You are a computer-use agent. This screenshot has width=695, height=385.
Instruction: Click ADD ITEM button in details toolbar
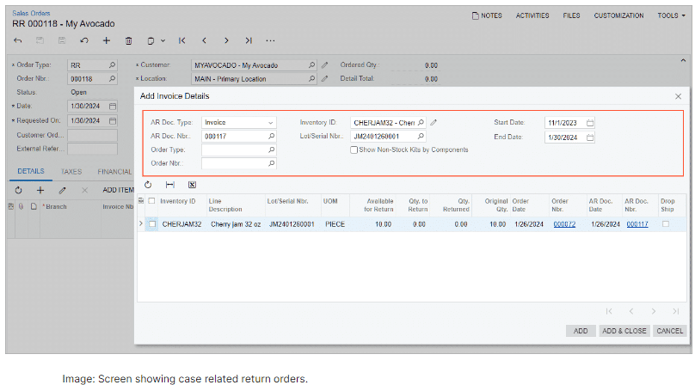pos(118,190)
